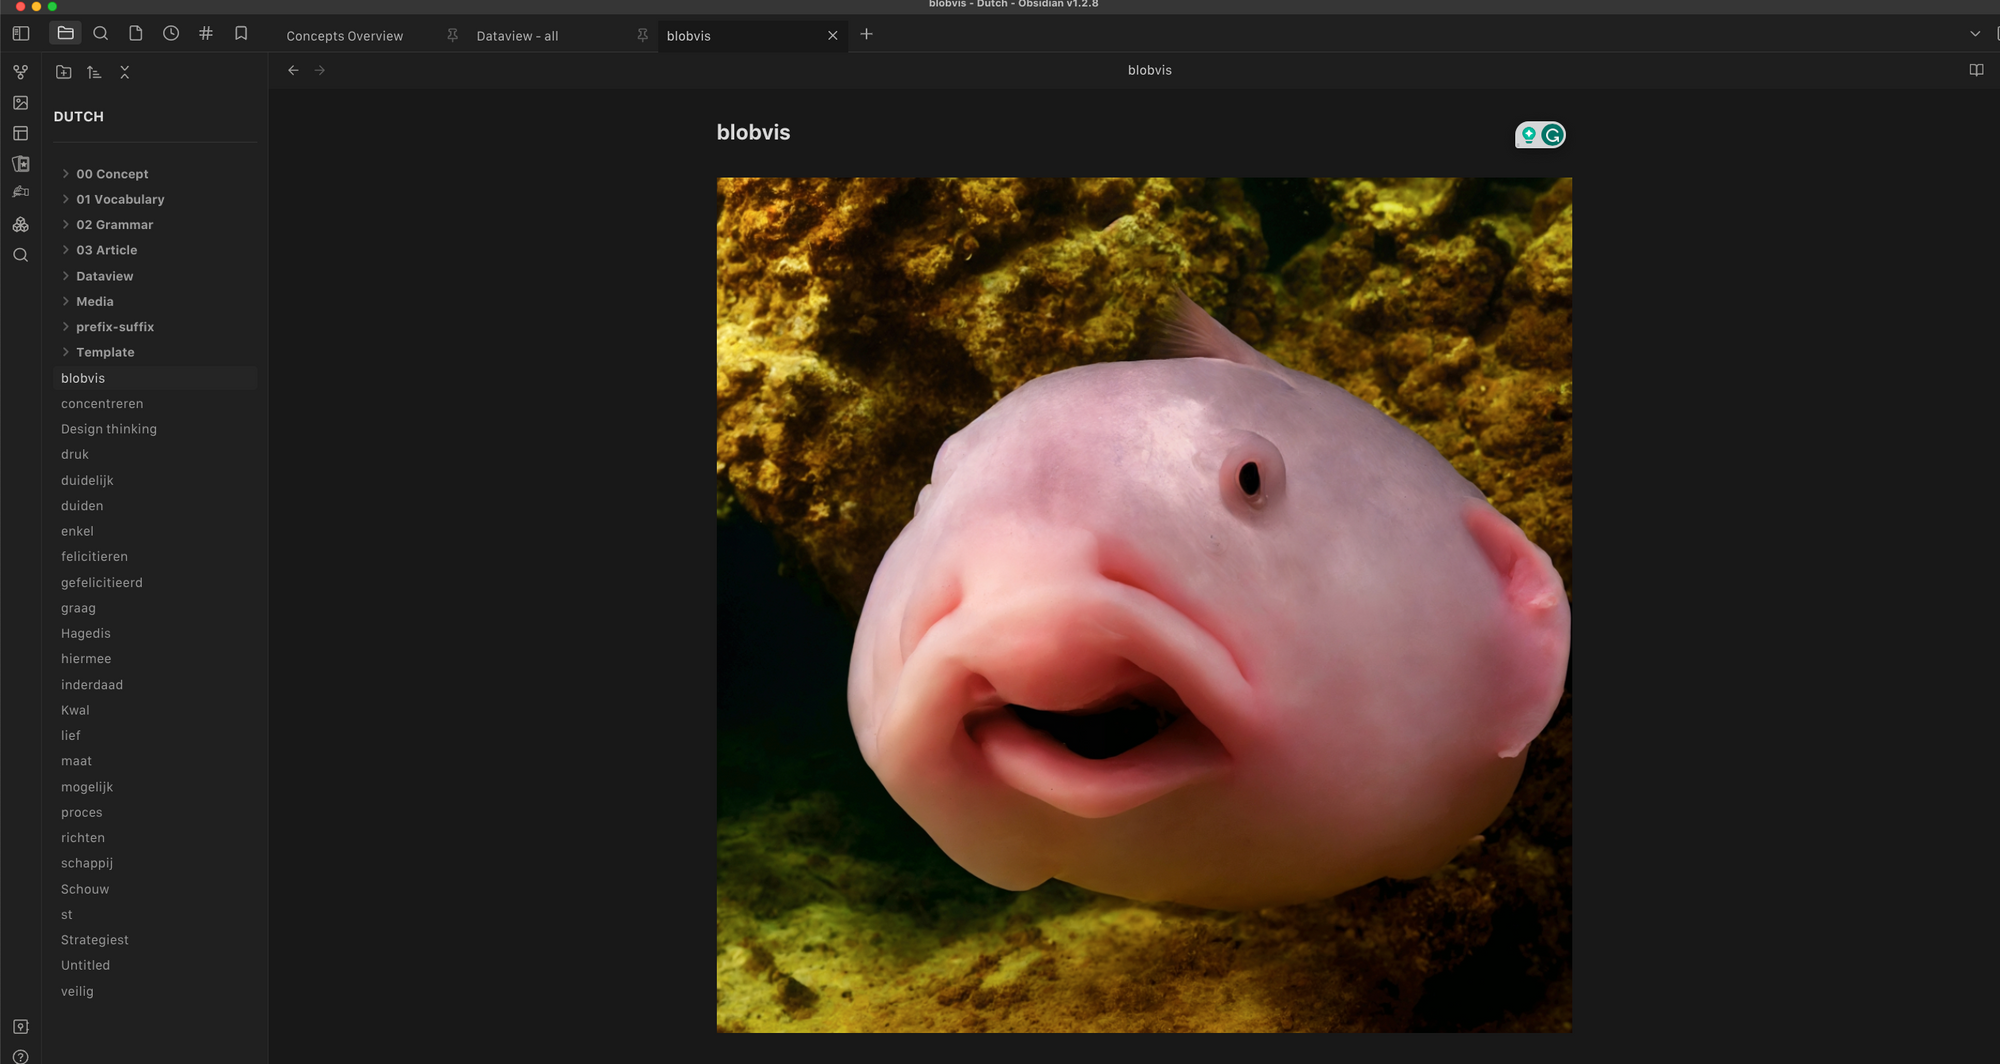Open the vault switcher icon at bottom
Image resolution: width=2000 pixels, height=1064 pixels.
click(20, 1027)
